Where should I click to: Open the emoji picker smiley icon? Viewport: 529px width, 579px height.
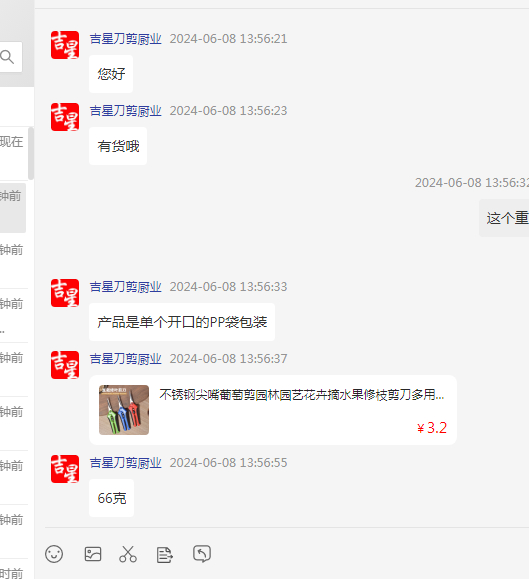(x=54, y=554)
